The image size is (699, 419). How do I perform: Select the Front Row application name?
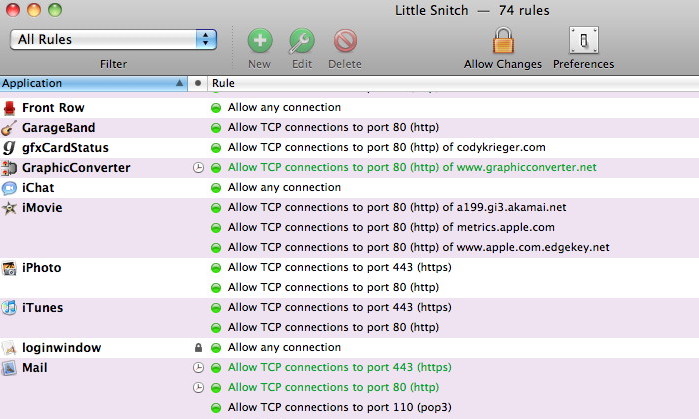(x=53, y=107)
